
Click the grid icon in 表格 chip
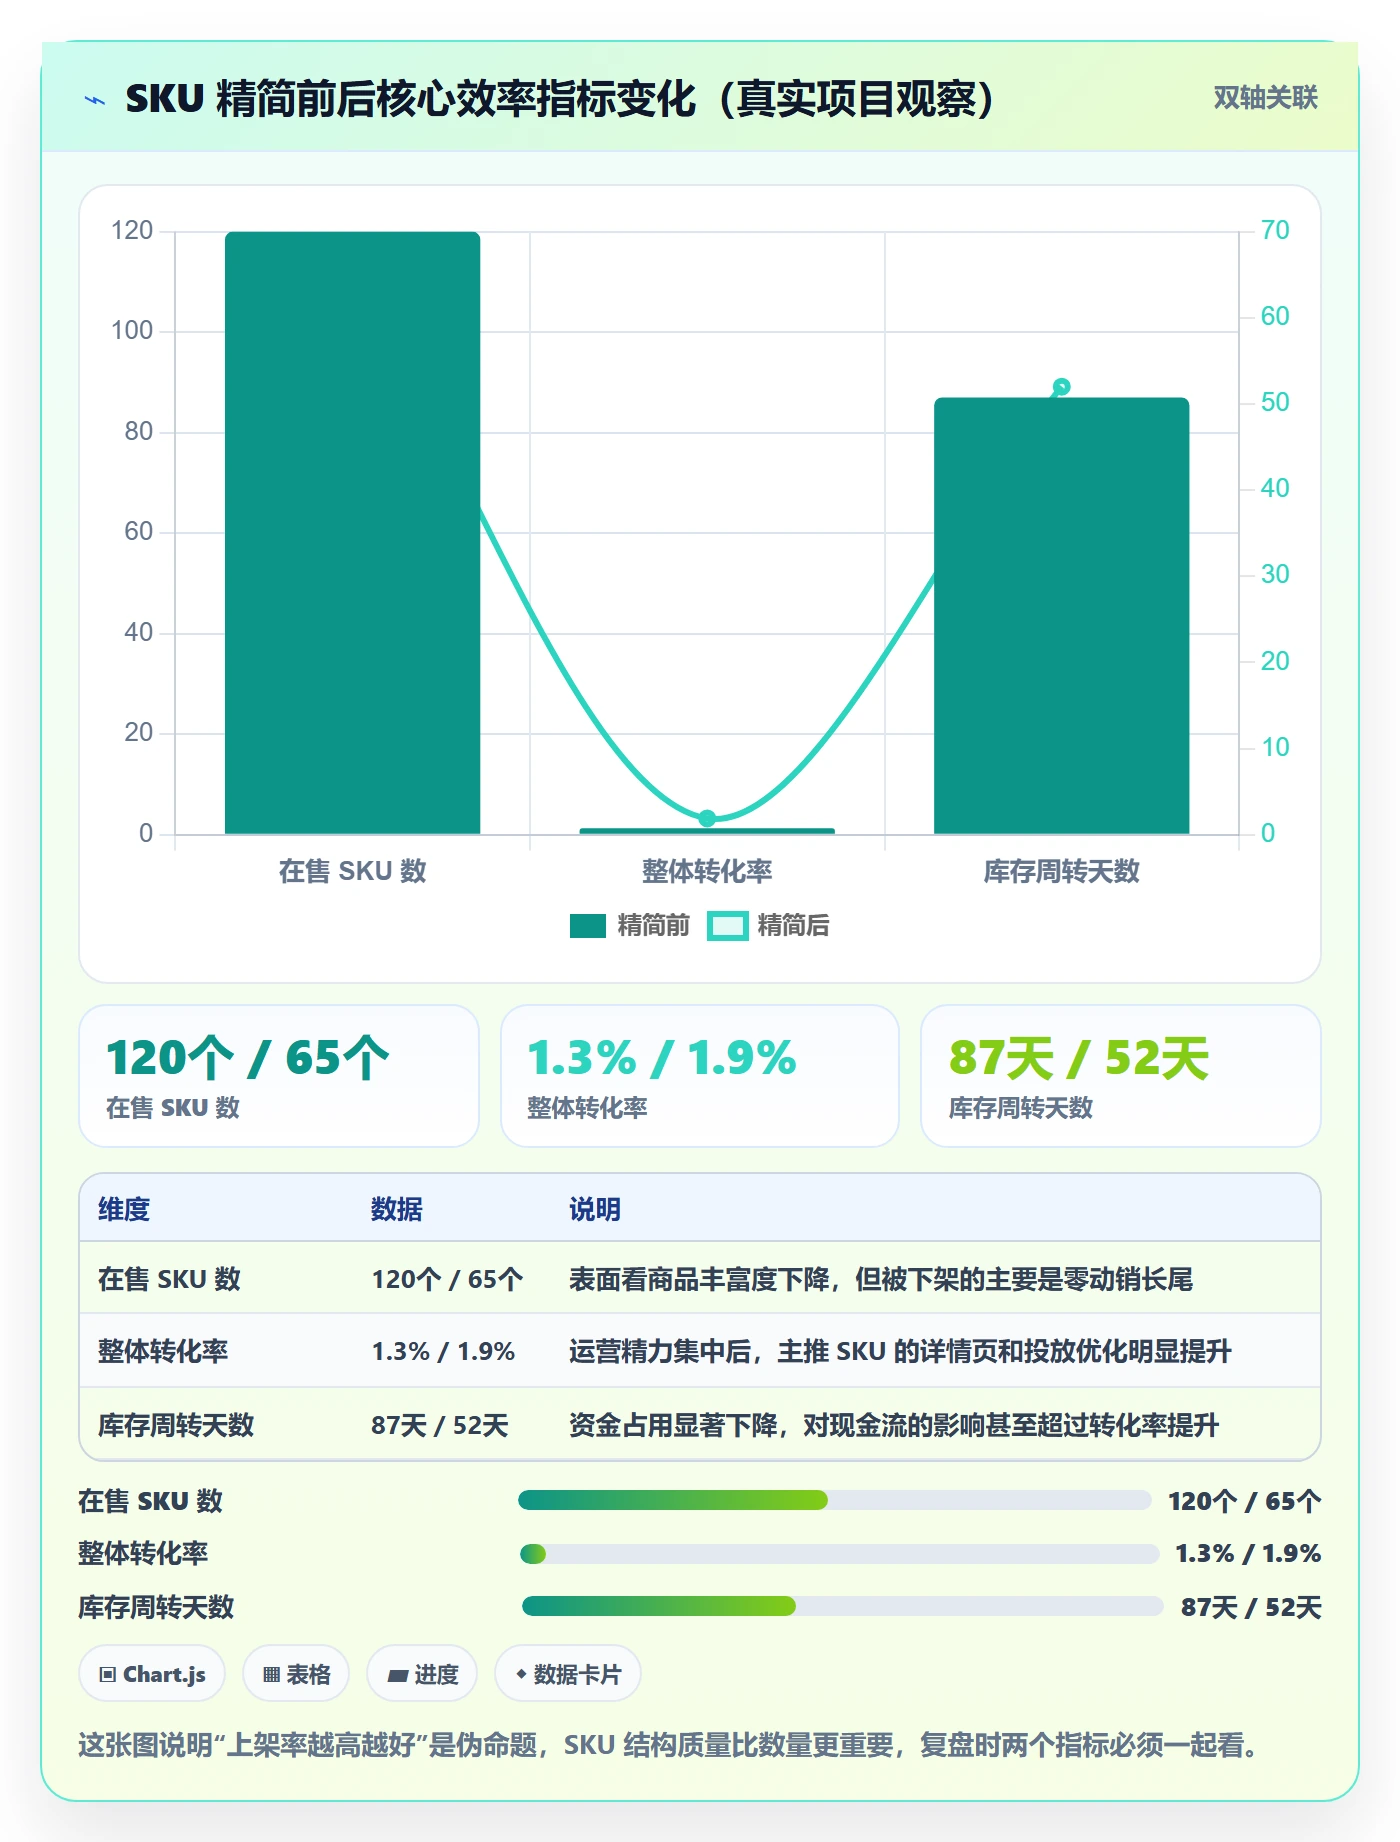tap(272, 1675)
